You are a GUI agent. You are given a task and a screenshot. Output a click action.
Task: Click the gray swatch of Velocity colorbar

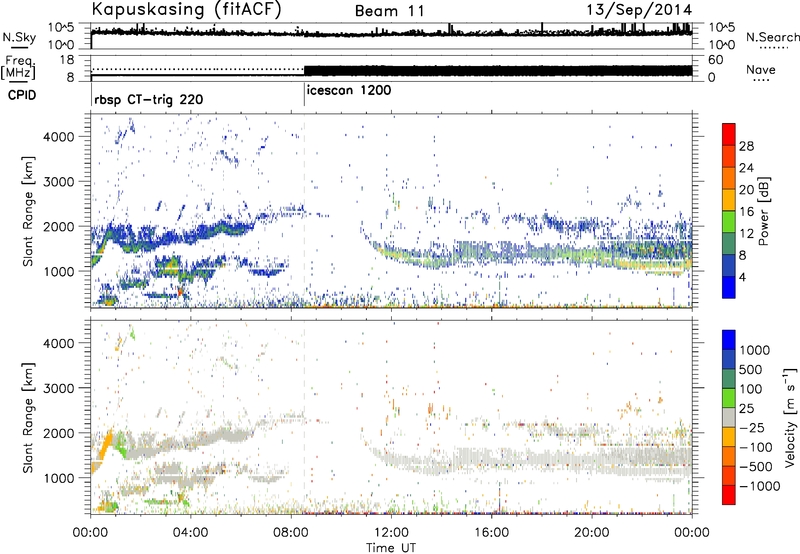(729, 418)
